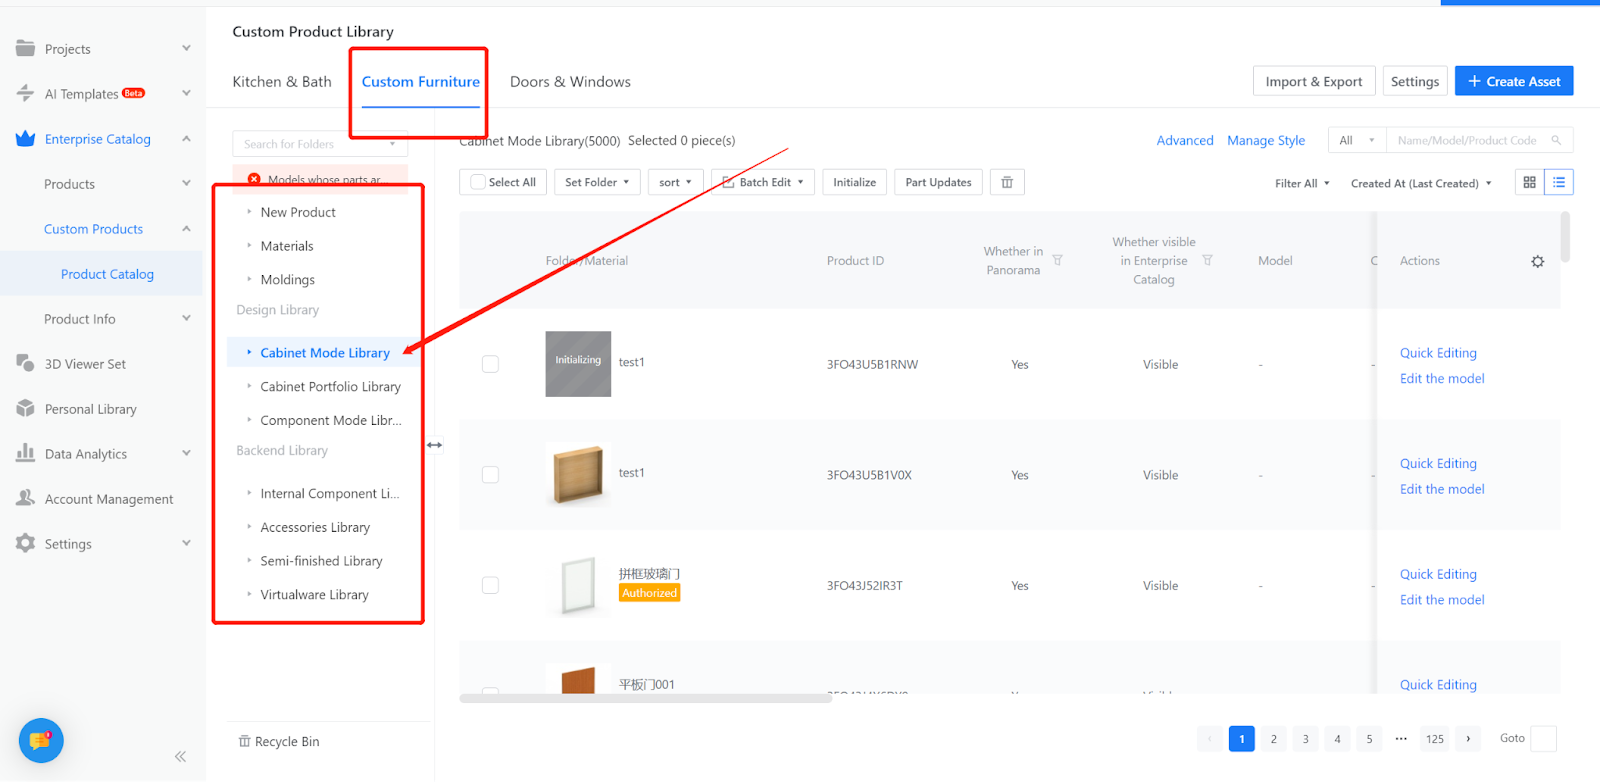This screenshot has width=1600, height=782.
Task: Click the Account Management user icon
Action: [25, 498]
